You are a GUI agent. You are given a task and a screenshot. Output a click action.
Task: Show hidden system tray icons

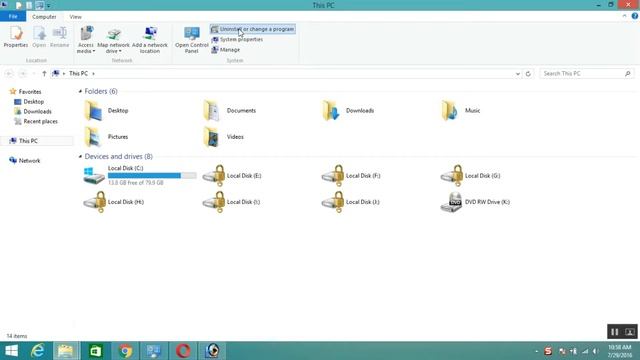(x=536, y=351)
